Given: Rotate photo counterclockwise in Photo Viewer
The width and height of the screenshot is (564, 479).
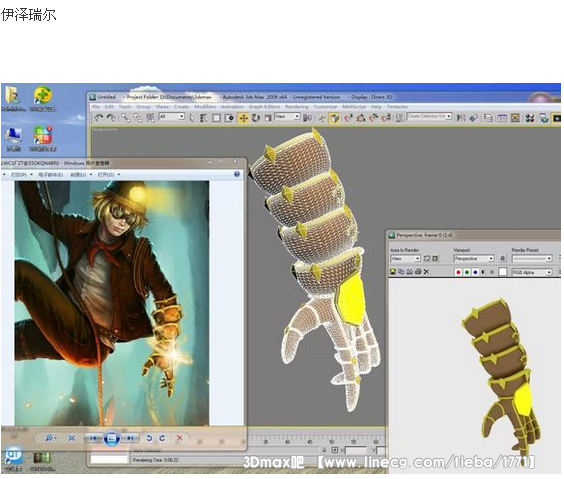Looking at the screenshot, I should (149, 438).
